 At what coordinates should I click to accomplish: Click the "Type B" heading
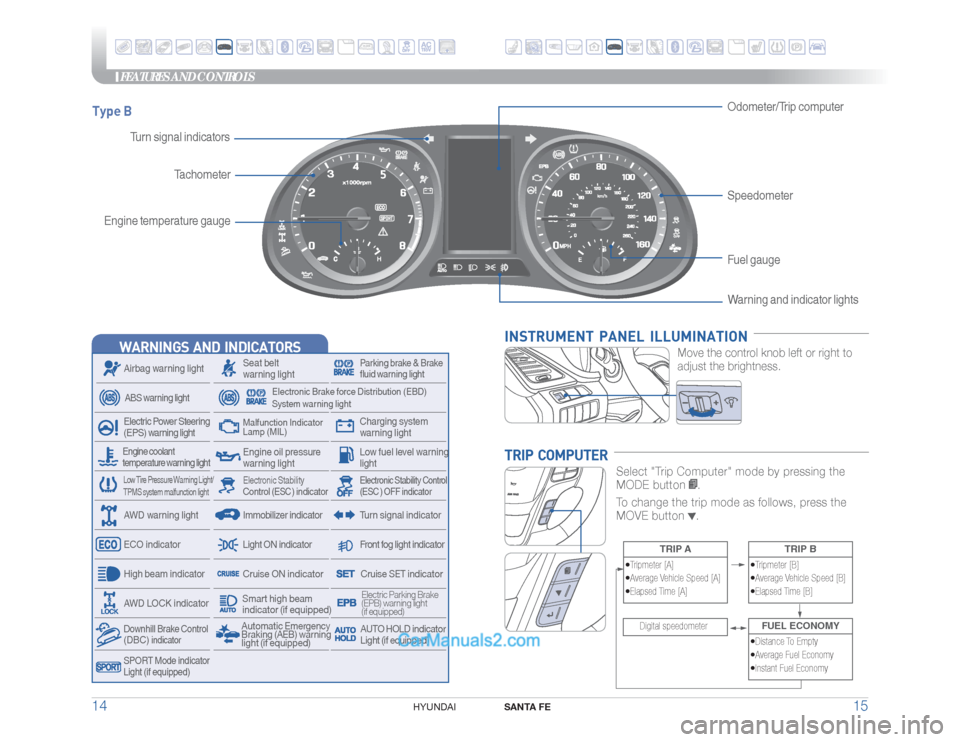[x=112, y=111]
